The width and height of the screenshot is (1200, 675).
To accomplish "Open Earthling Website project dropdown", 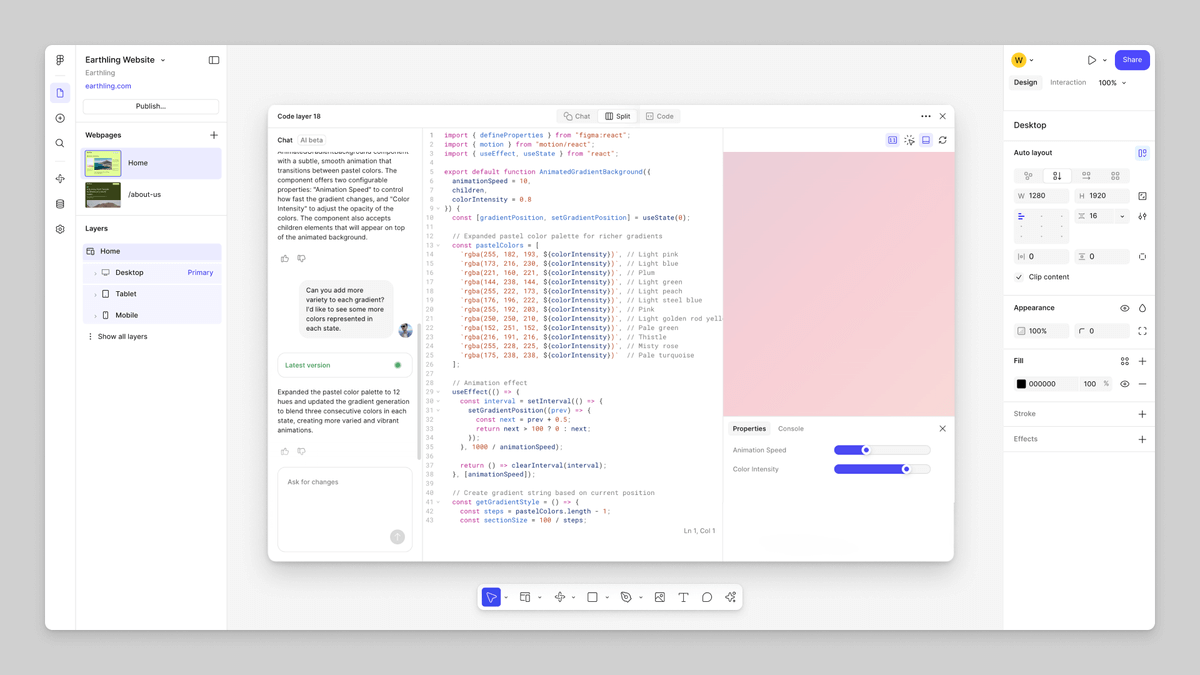I will [x=163, y=60].
